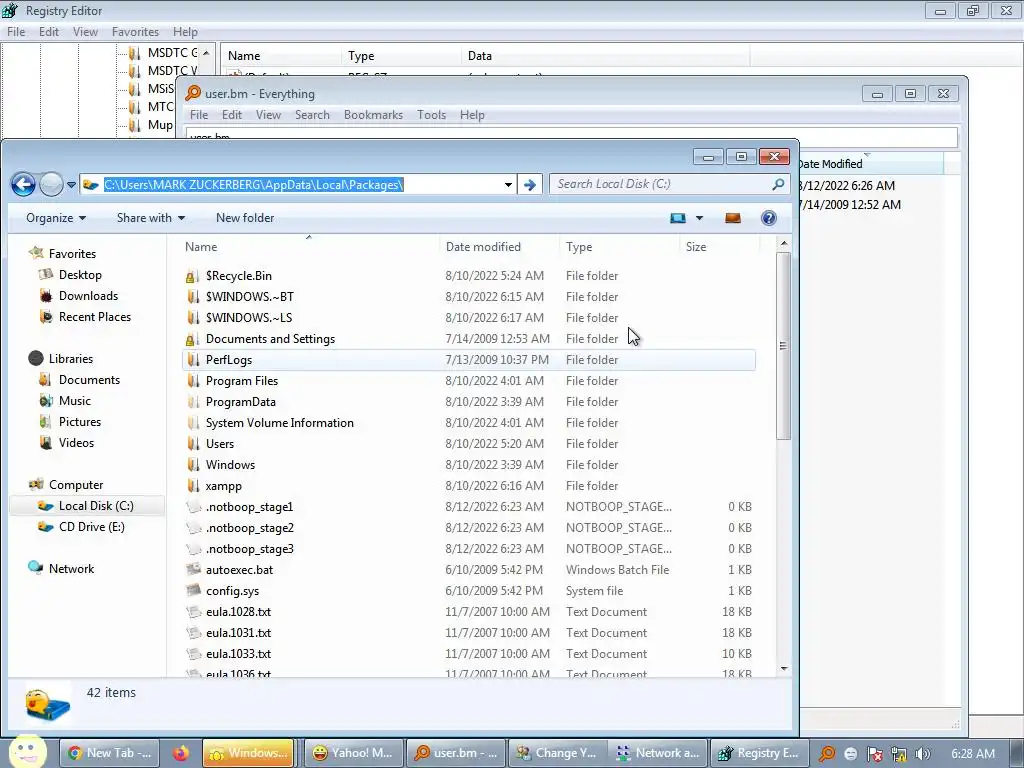Image resolution: width=1024 pixels, height=768 pixels.
Task: Select Network in navigation pane
Action: pos(71,568)
